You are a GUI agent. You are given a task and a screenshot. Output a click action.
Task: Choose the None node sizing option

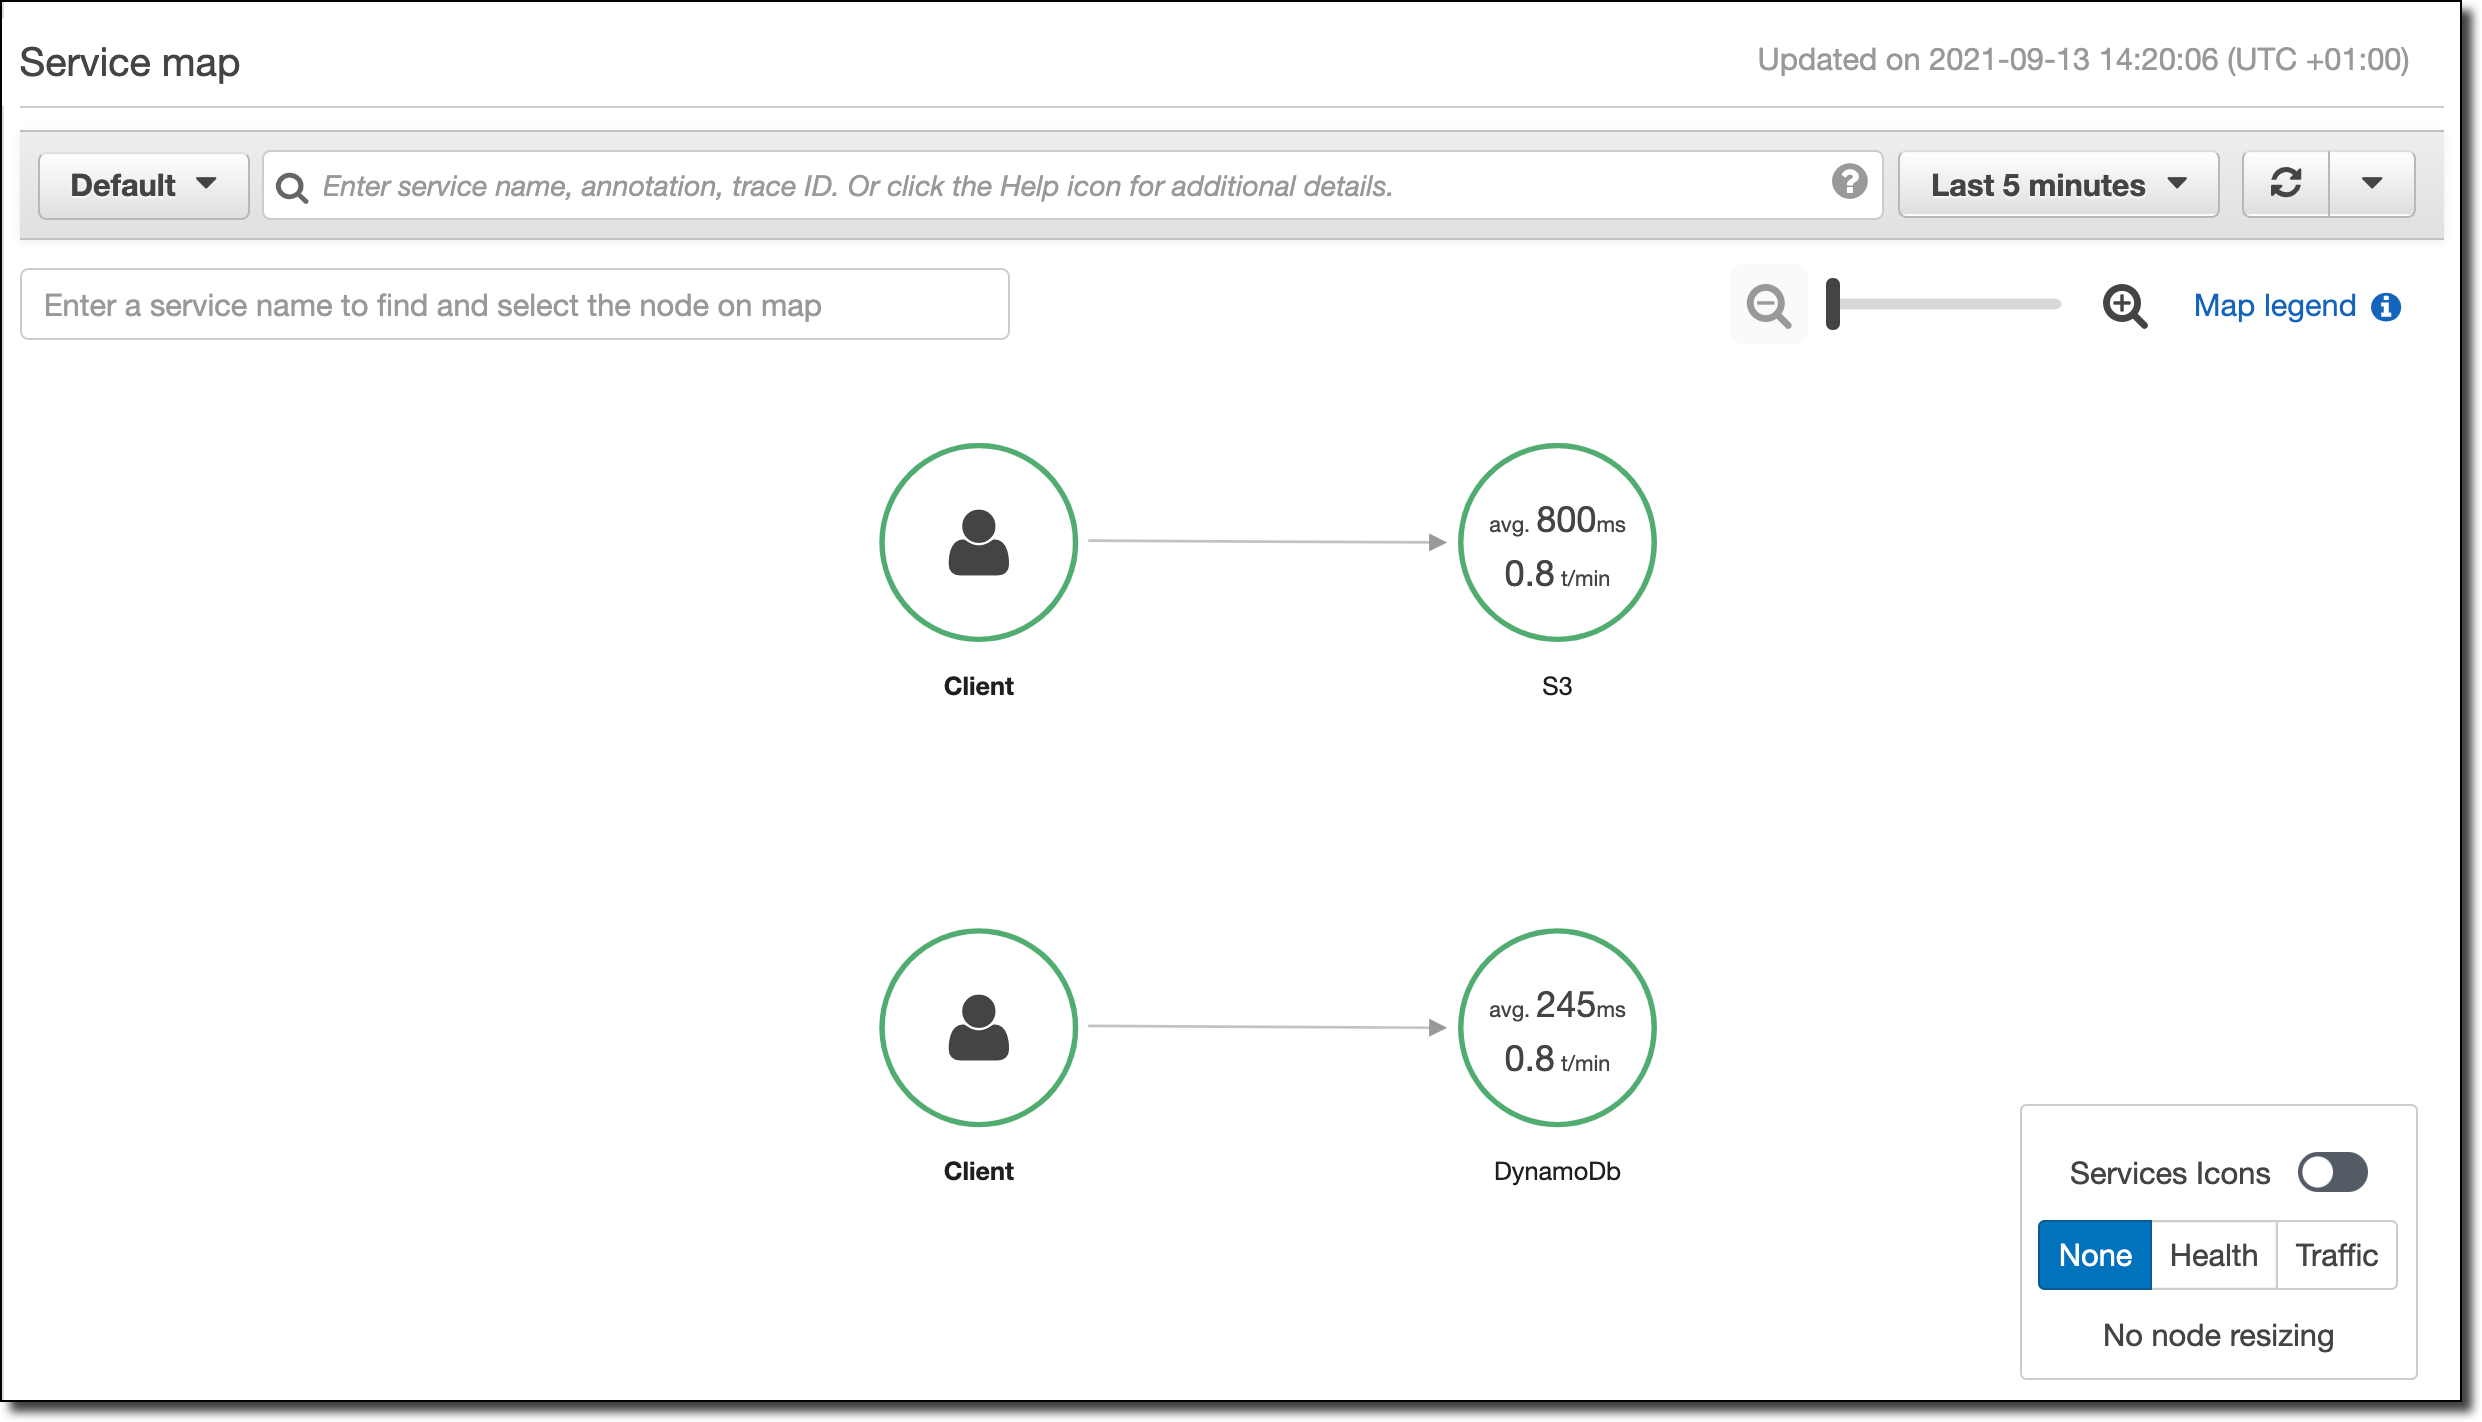tap(2095, 1255)
